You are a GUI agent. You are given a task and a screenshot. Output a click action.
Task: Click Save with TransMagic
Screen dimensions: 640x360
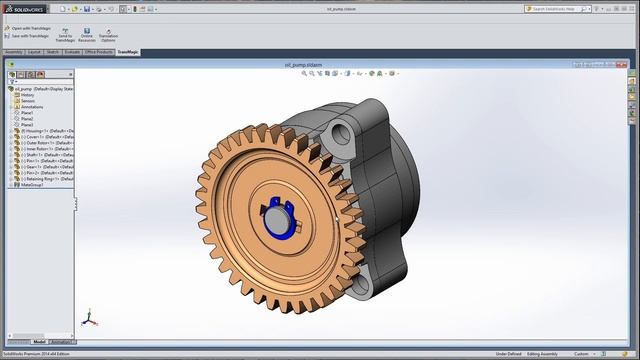point(27,36)
